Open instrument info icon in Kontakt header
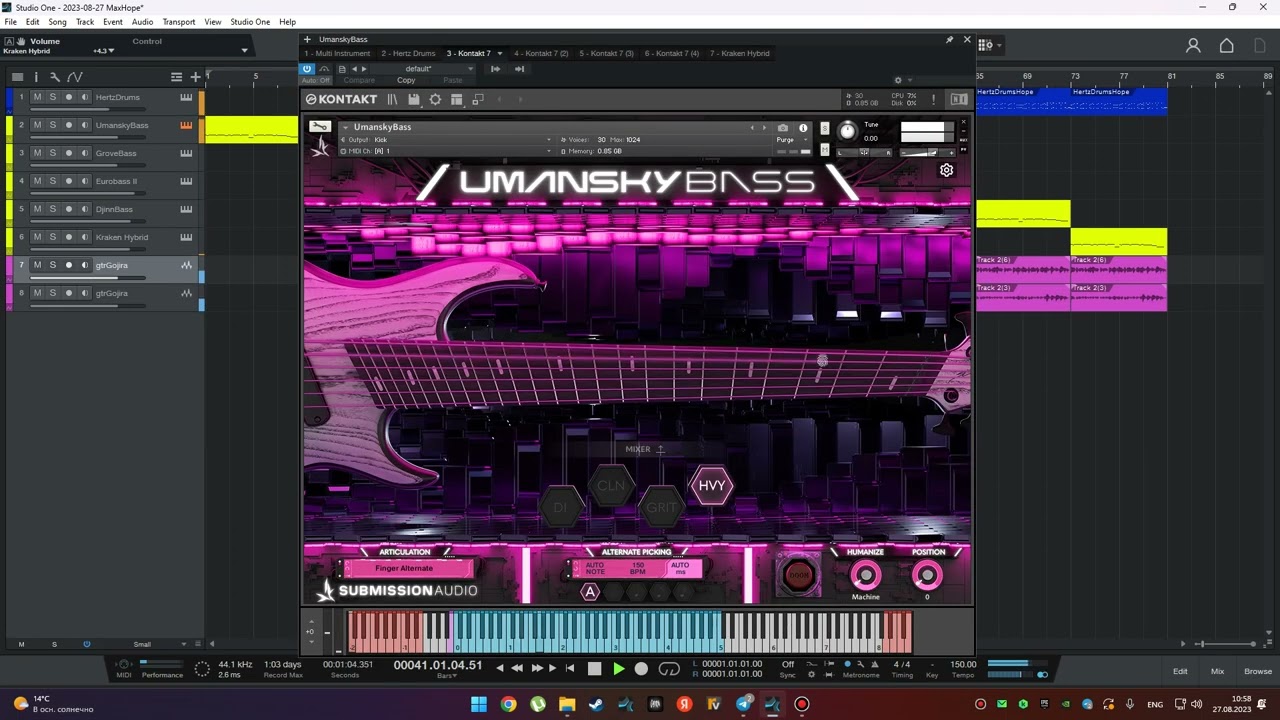The image size is (1280, 720). [802, 128]
